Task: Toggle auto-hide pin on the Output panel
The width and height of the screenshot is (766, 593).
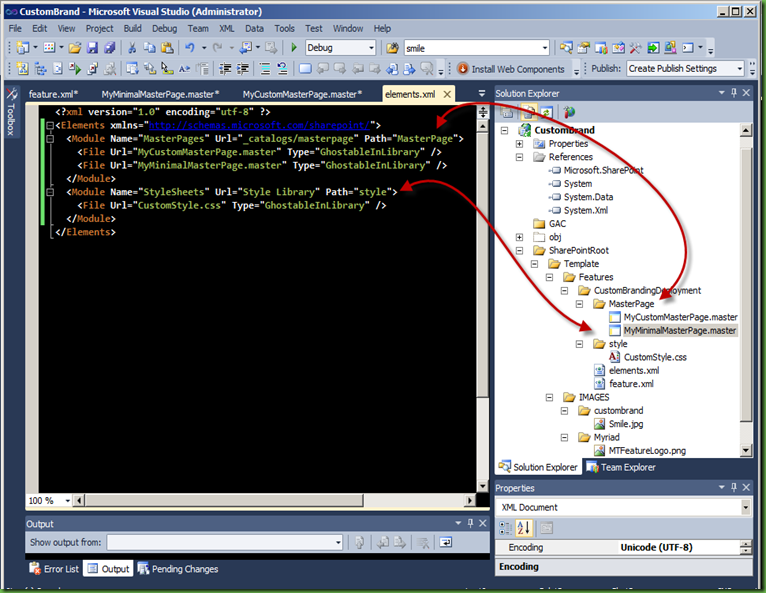Action: [x=470, y=523]
